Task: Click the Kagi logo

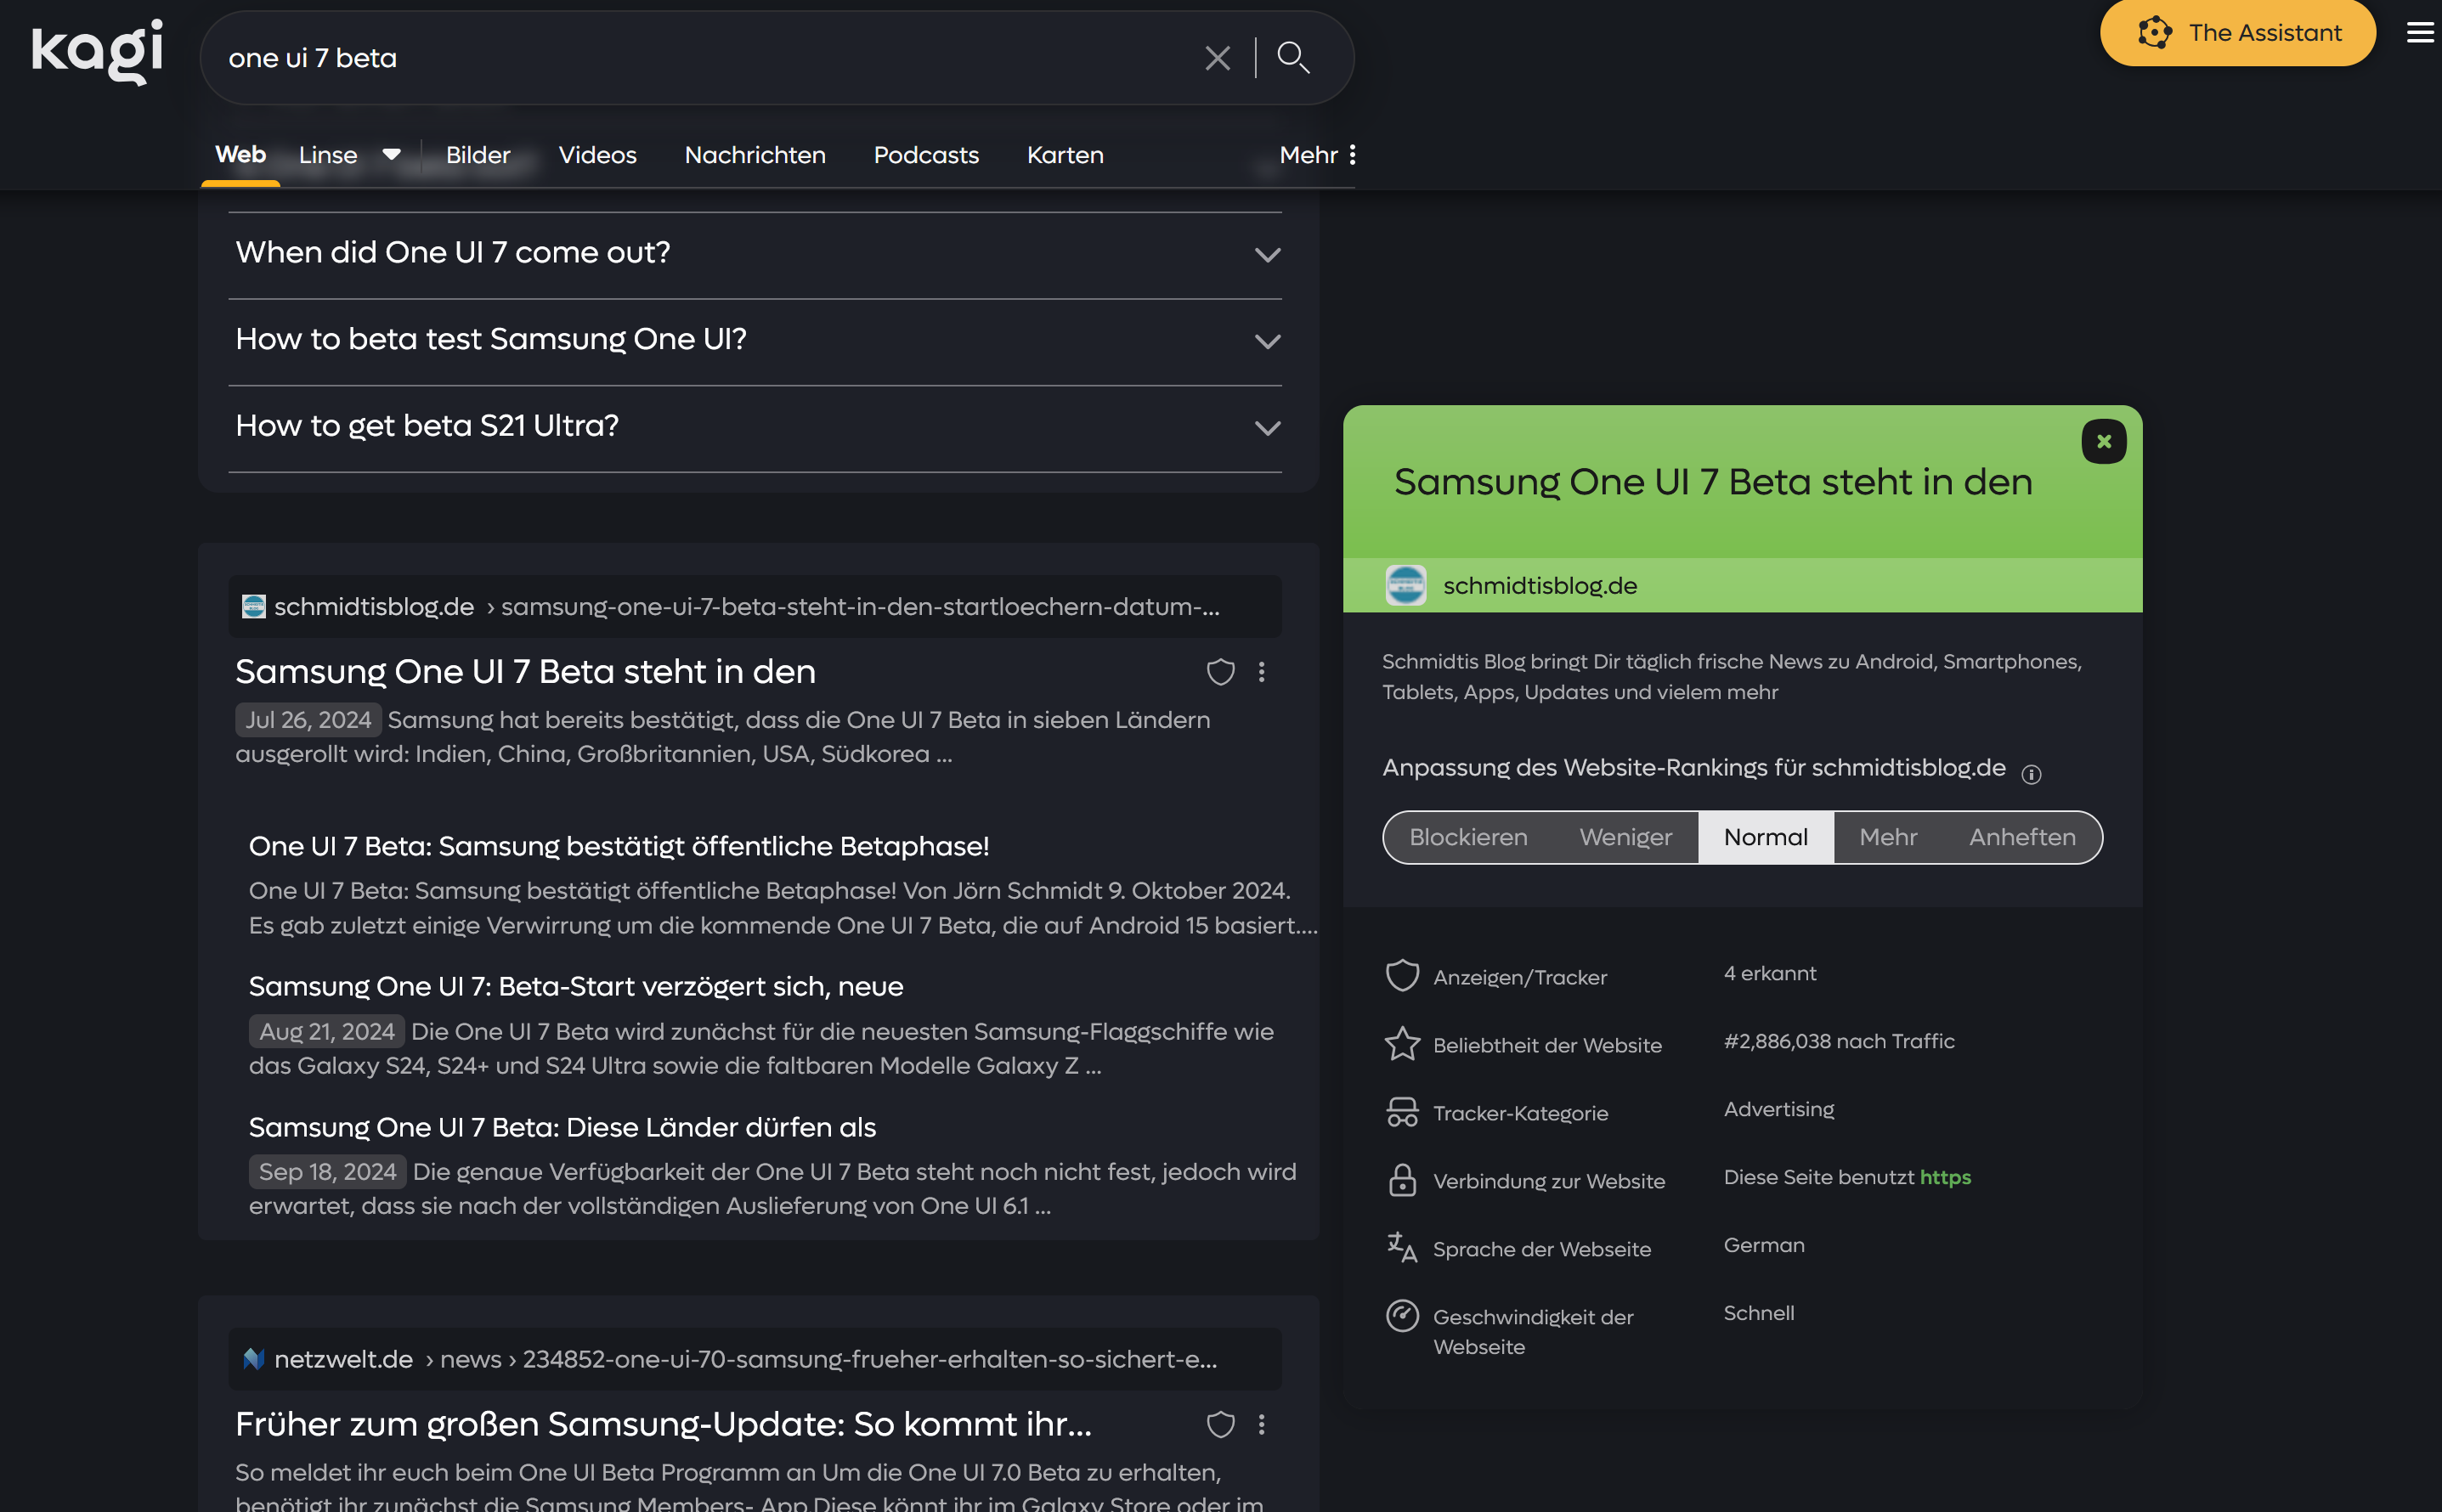Action: (97, 52)
